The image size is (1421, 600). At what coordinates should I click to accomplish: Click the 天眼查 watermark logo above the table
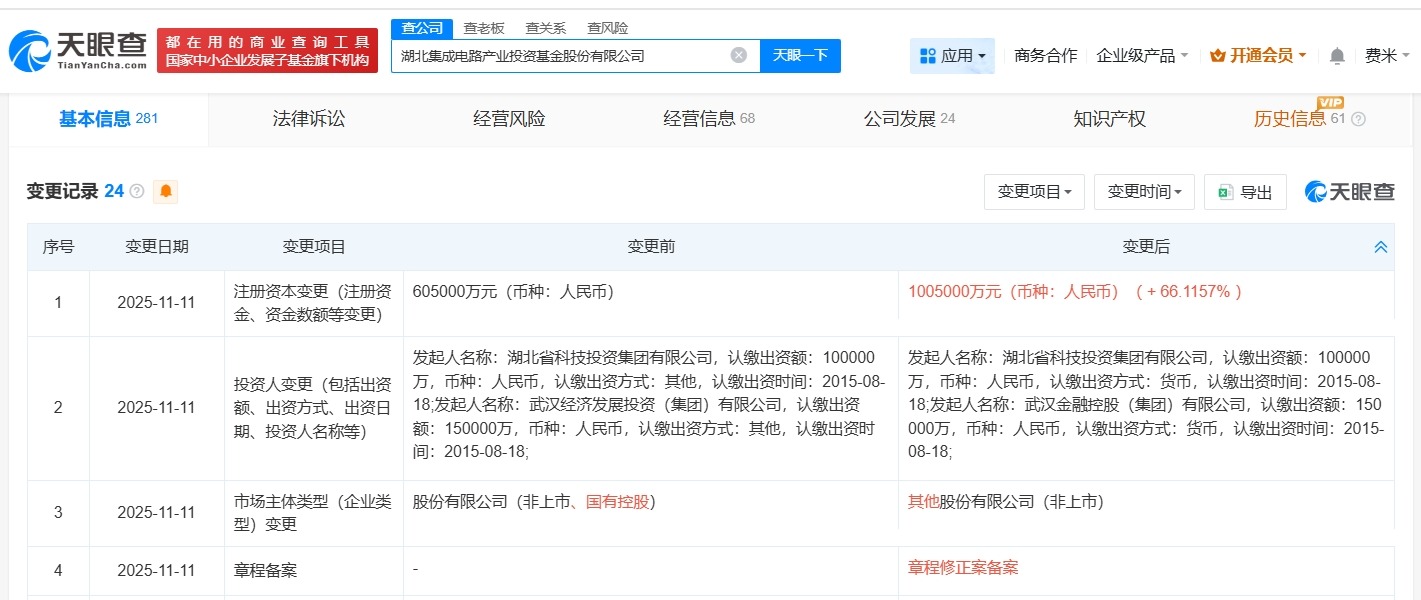(x=1348, y=191)
